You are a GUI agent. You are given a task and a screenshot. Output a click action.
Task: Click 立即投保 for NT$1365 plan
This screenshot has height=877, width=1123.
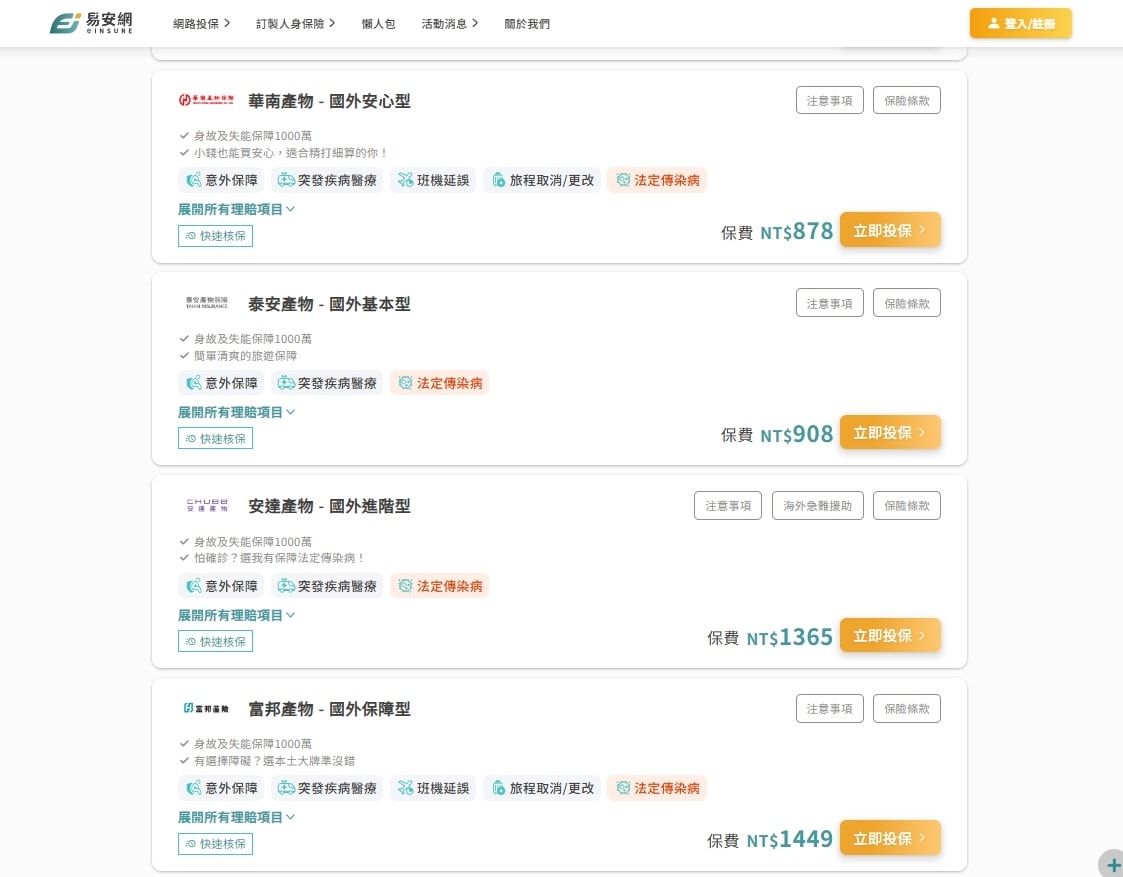click(890, 635)
